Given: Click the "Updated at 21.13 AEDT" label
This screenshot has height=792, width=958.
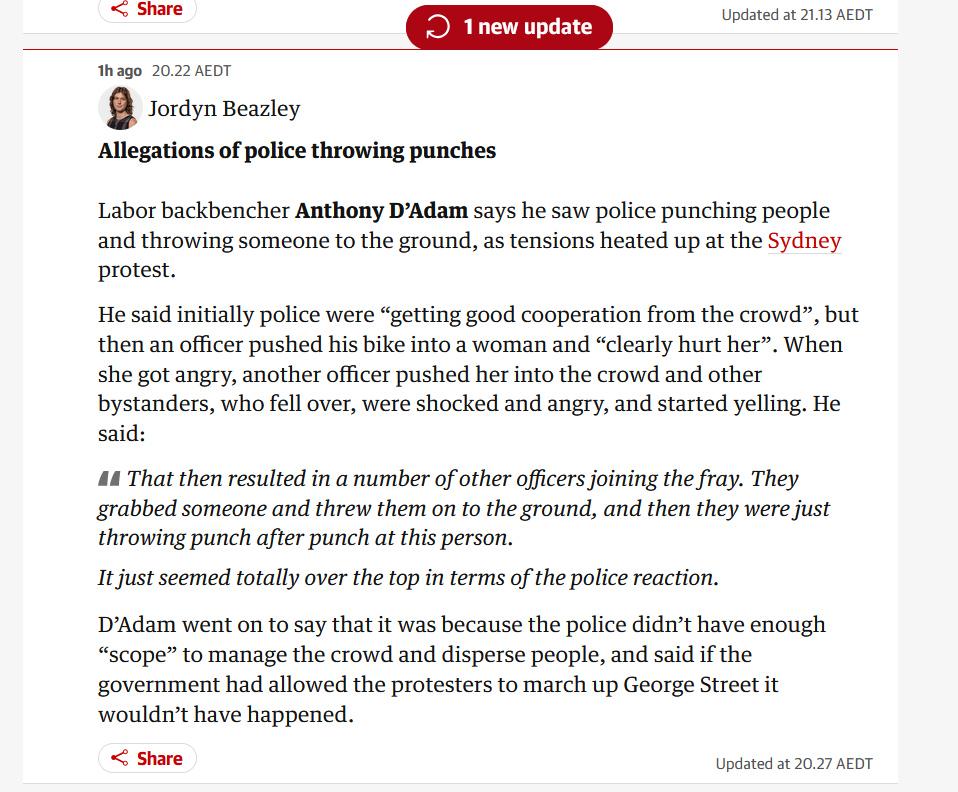Looking at the screenshot, I should pos(796,15).
